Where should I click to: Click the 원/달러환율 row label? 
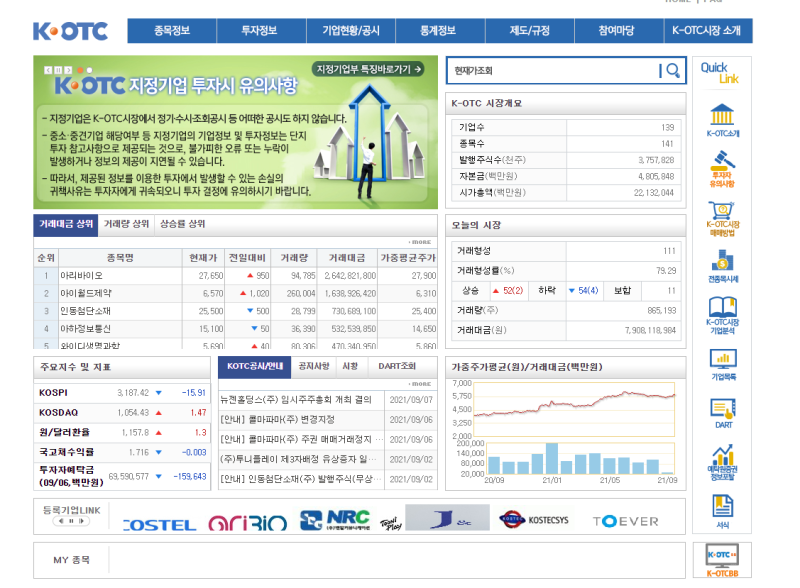pos(64,432)
